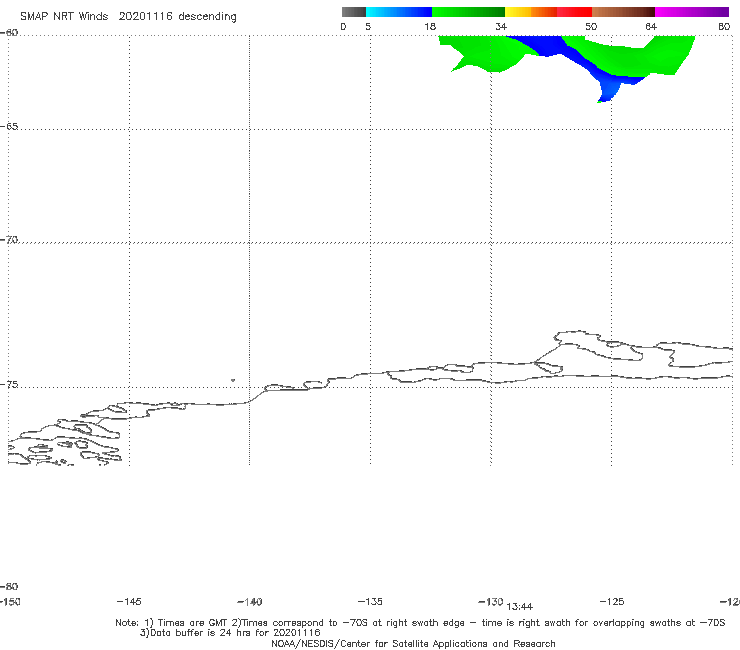
Task: Click the longitude label '-130'
Action: [x=491, y=601]
